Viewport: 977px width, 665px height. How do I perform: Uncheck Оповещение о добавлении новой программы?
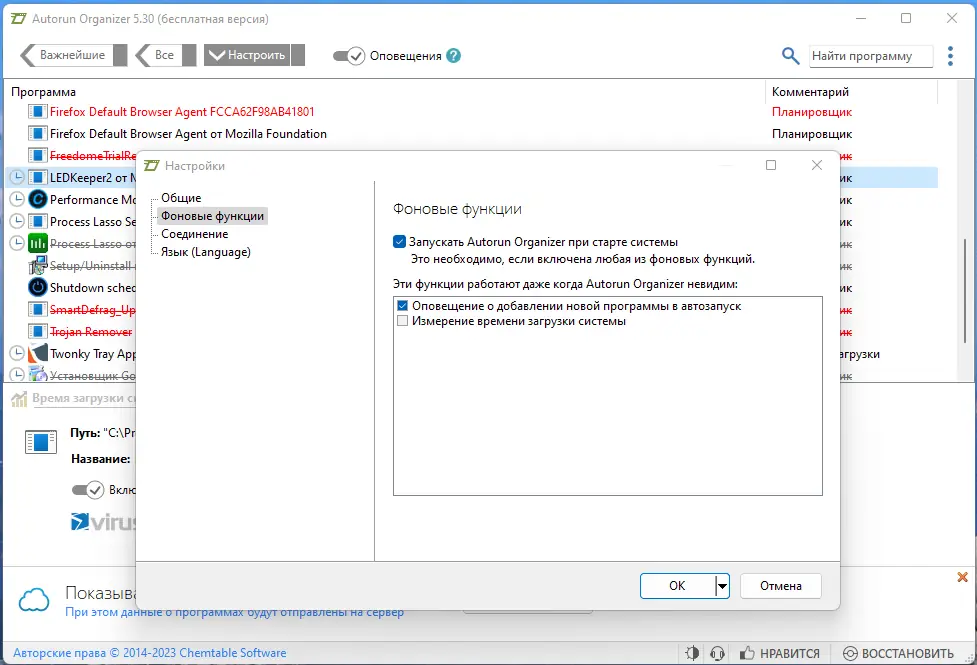pos(403,306)
